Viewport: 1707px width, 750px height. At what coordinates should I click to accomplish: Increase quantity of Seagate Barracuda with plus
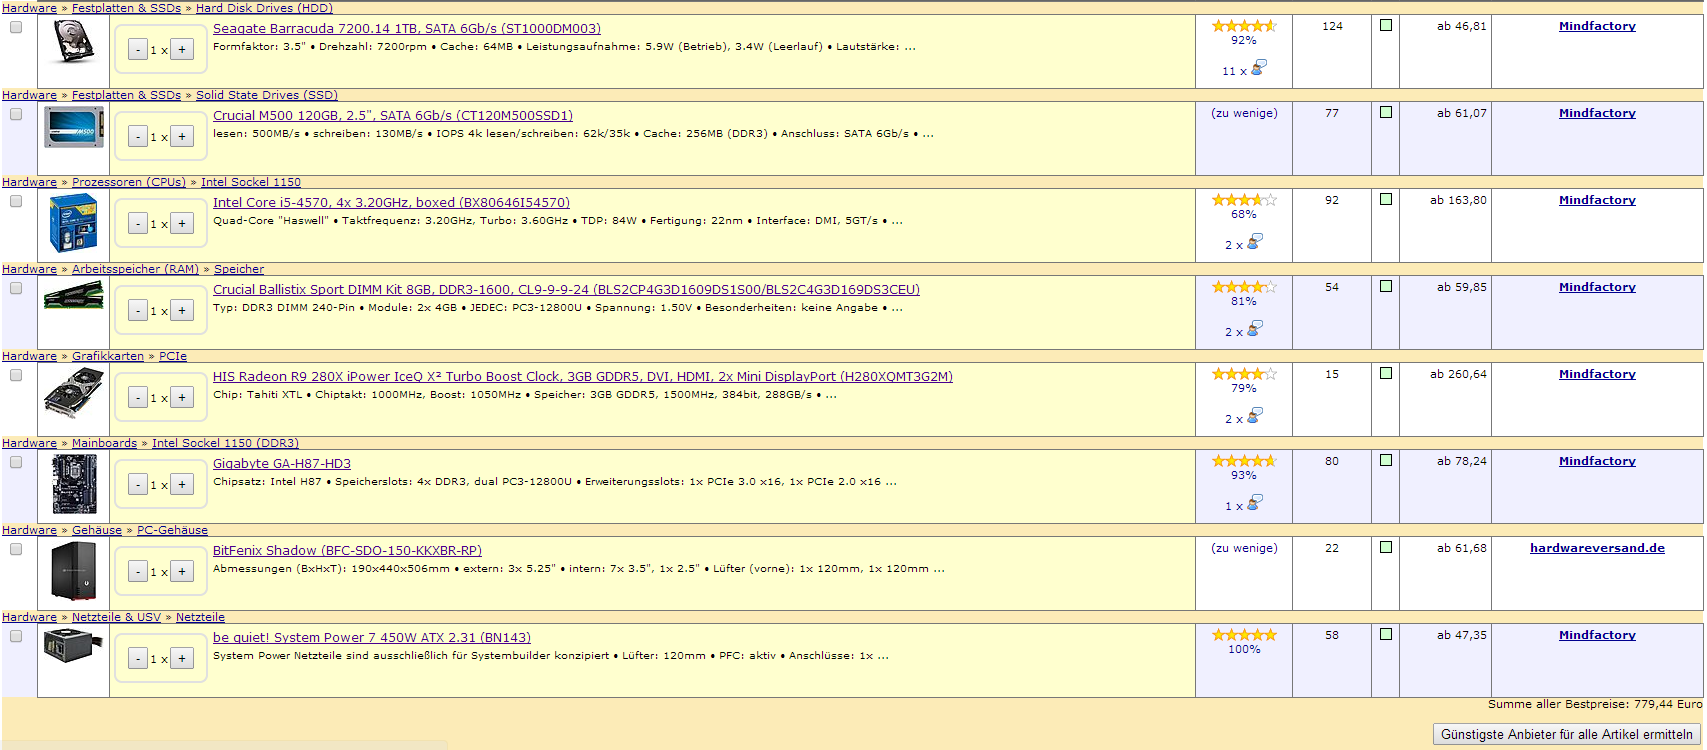pyautogui.click(x=182, y=49)
